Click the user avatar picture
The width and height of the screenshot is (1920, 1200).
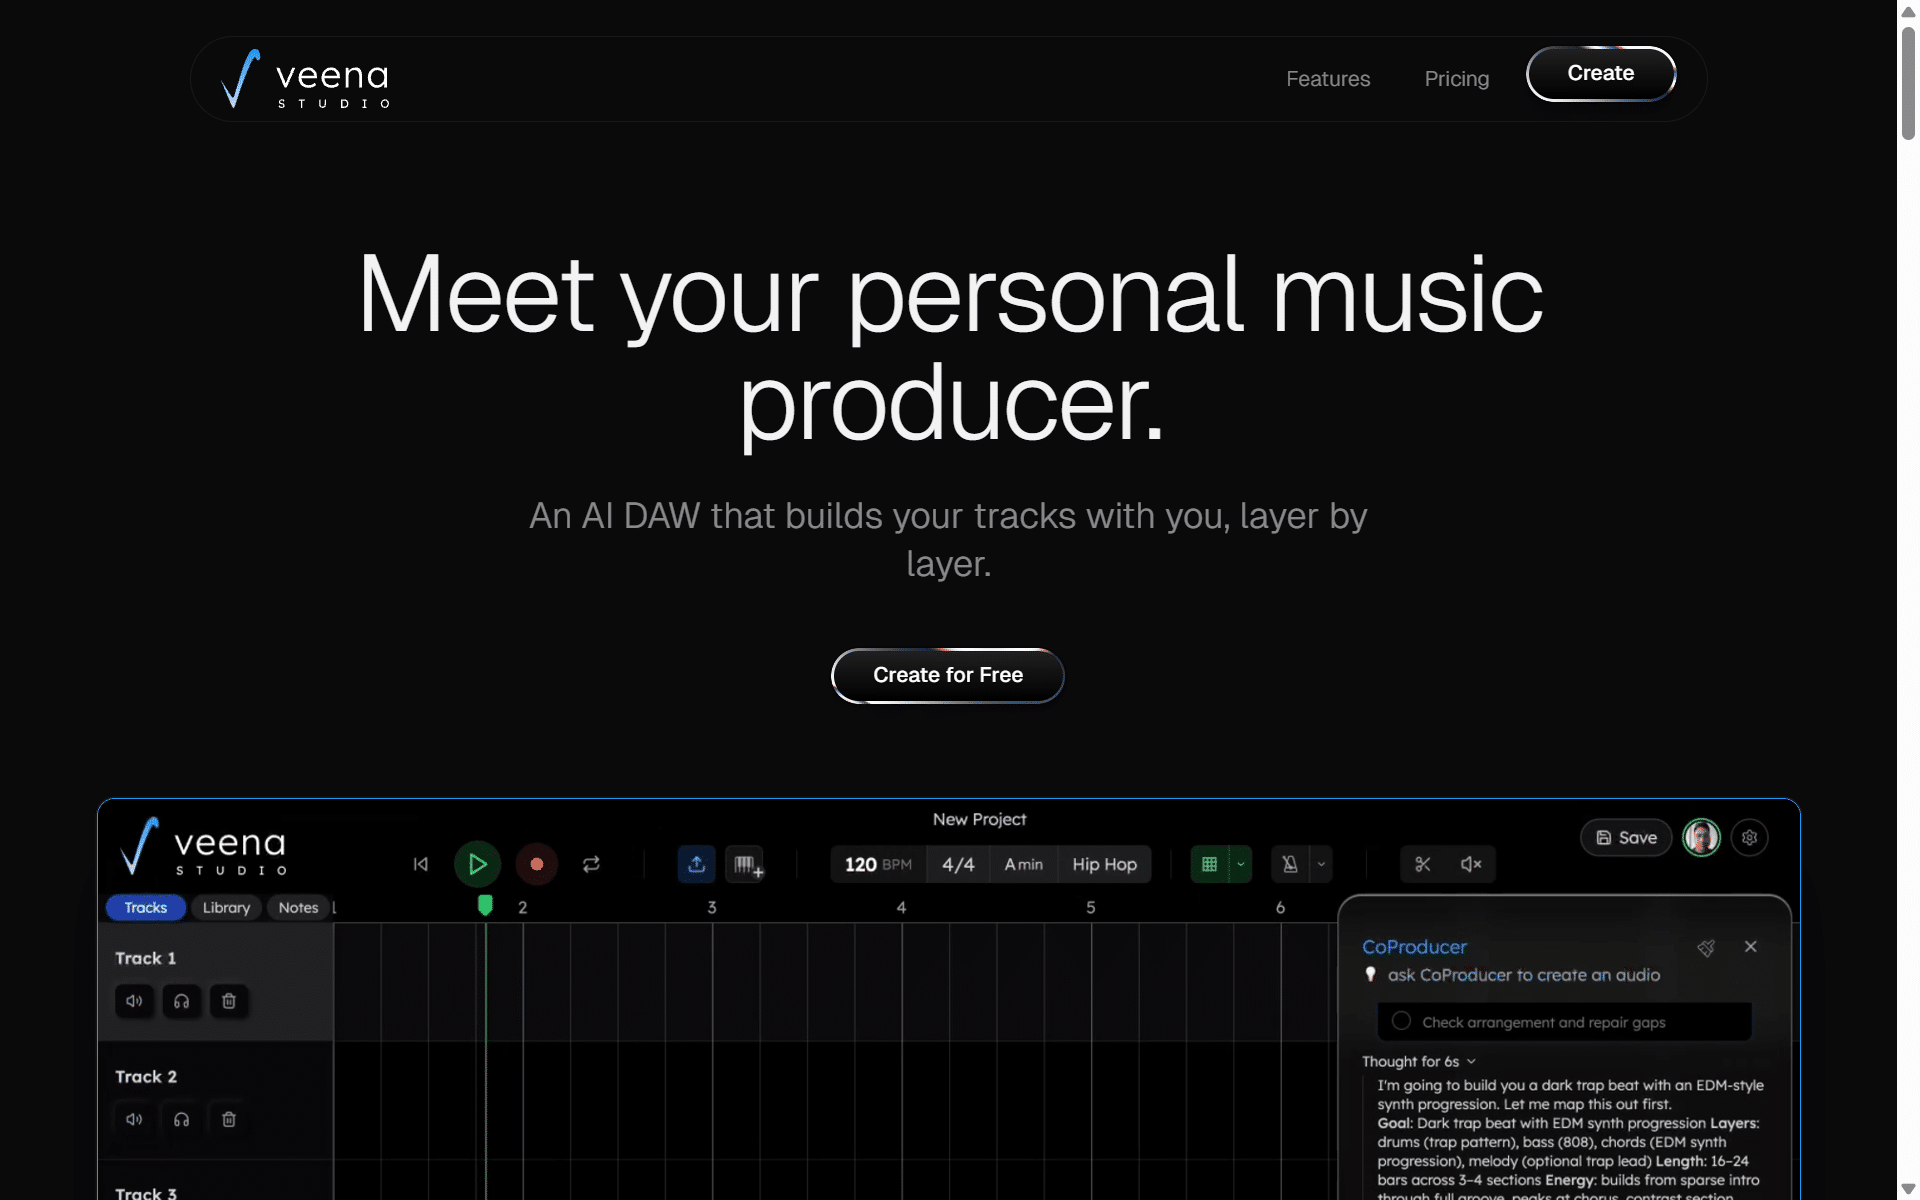tap(1701, 838)
